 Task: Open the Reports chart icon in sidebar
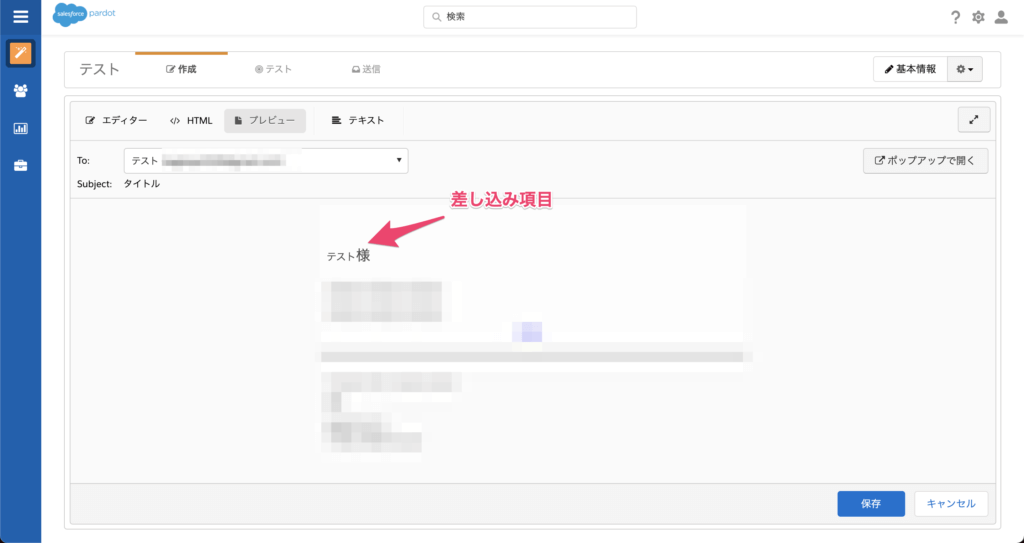coord(20,128)
